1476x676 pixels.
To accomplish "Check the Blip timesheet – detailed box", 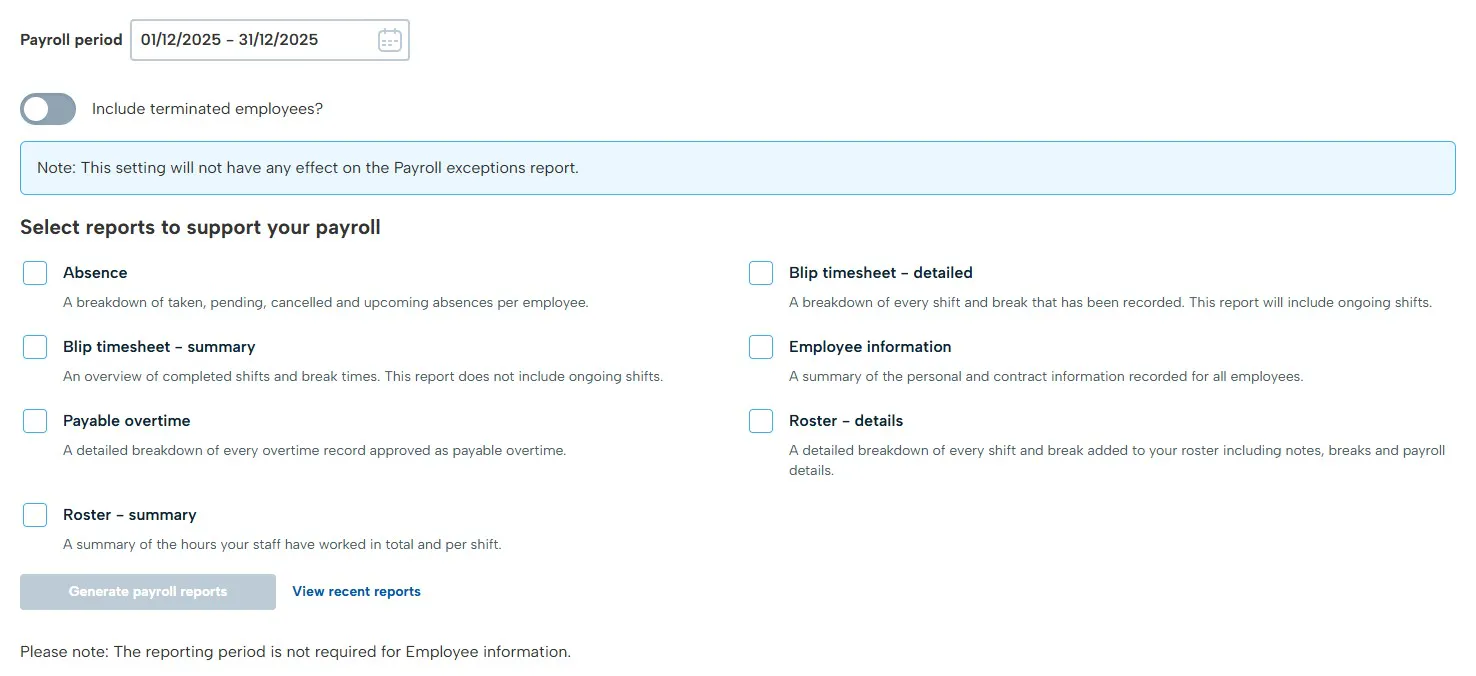I will click(x=761, y=273).
